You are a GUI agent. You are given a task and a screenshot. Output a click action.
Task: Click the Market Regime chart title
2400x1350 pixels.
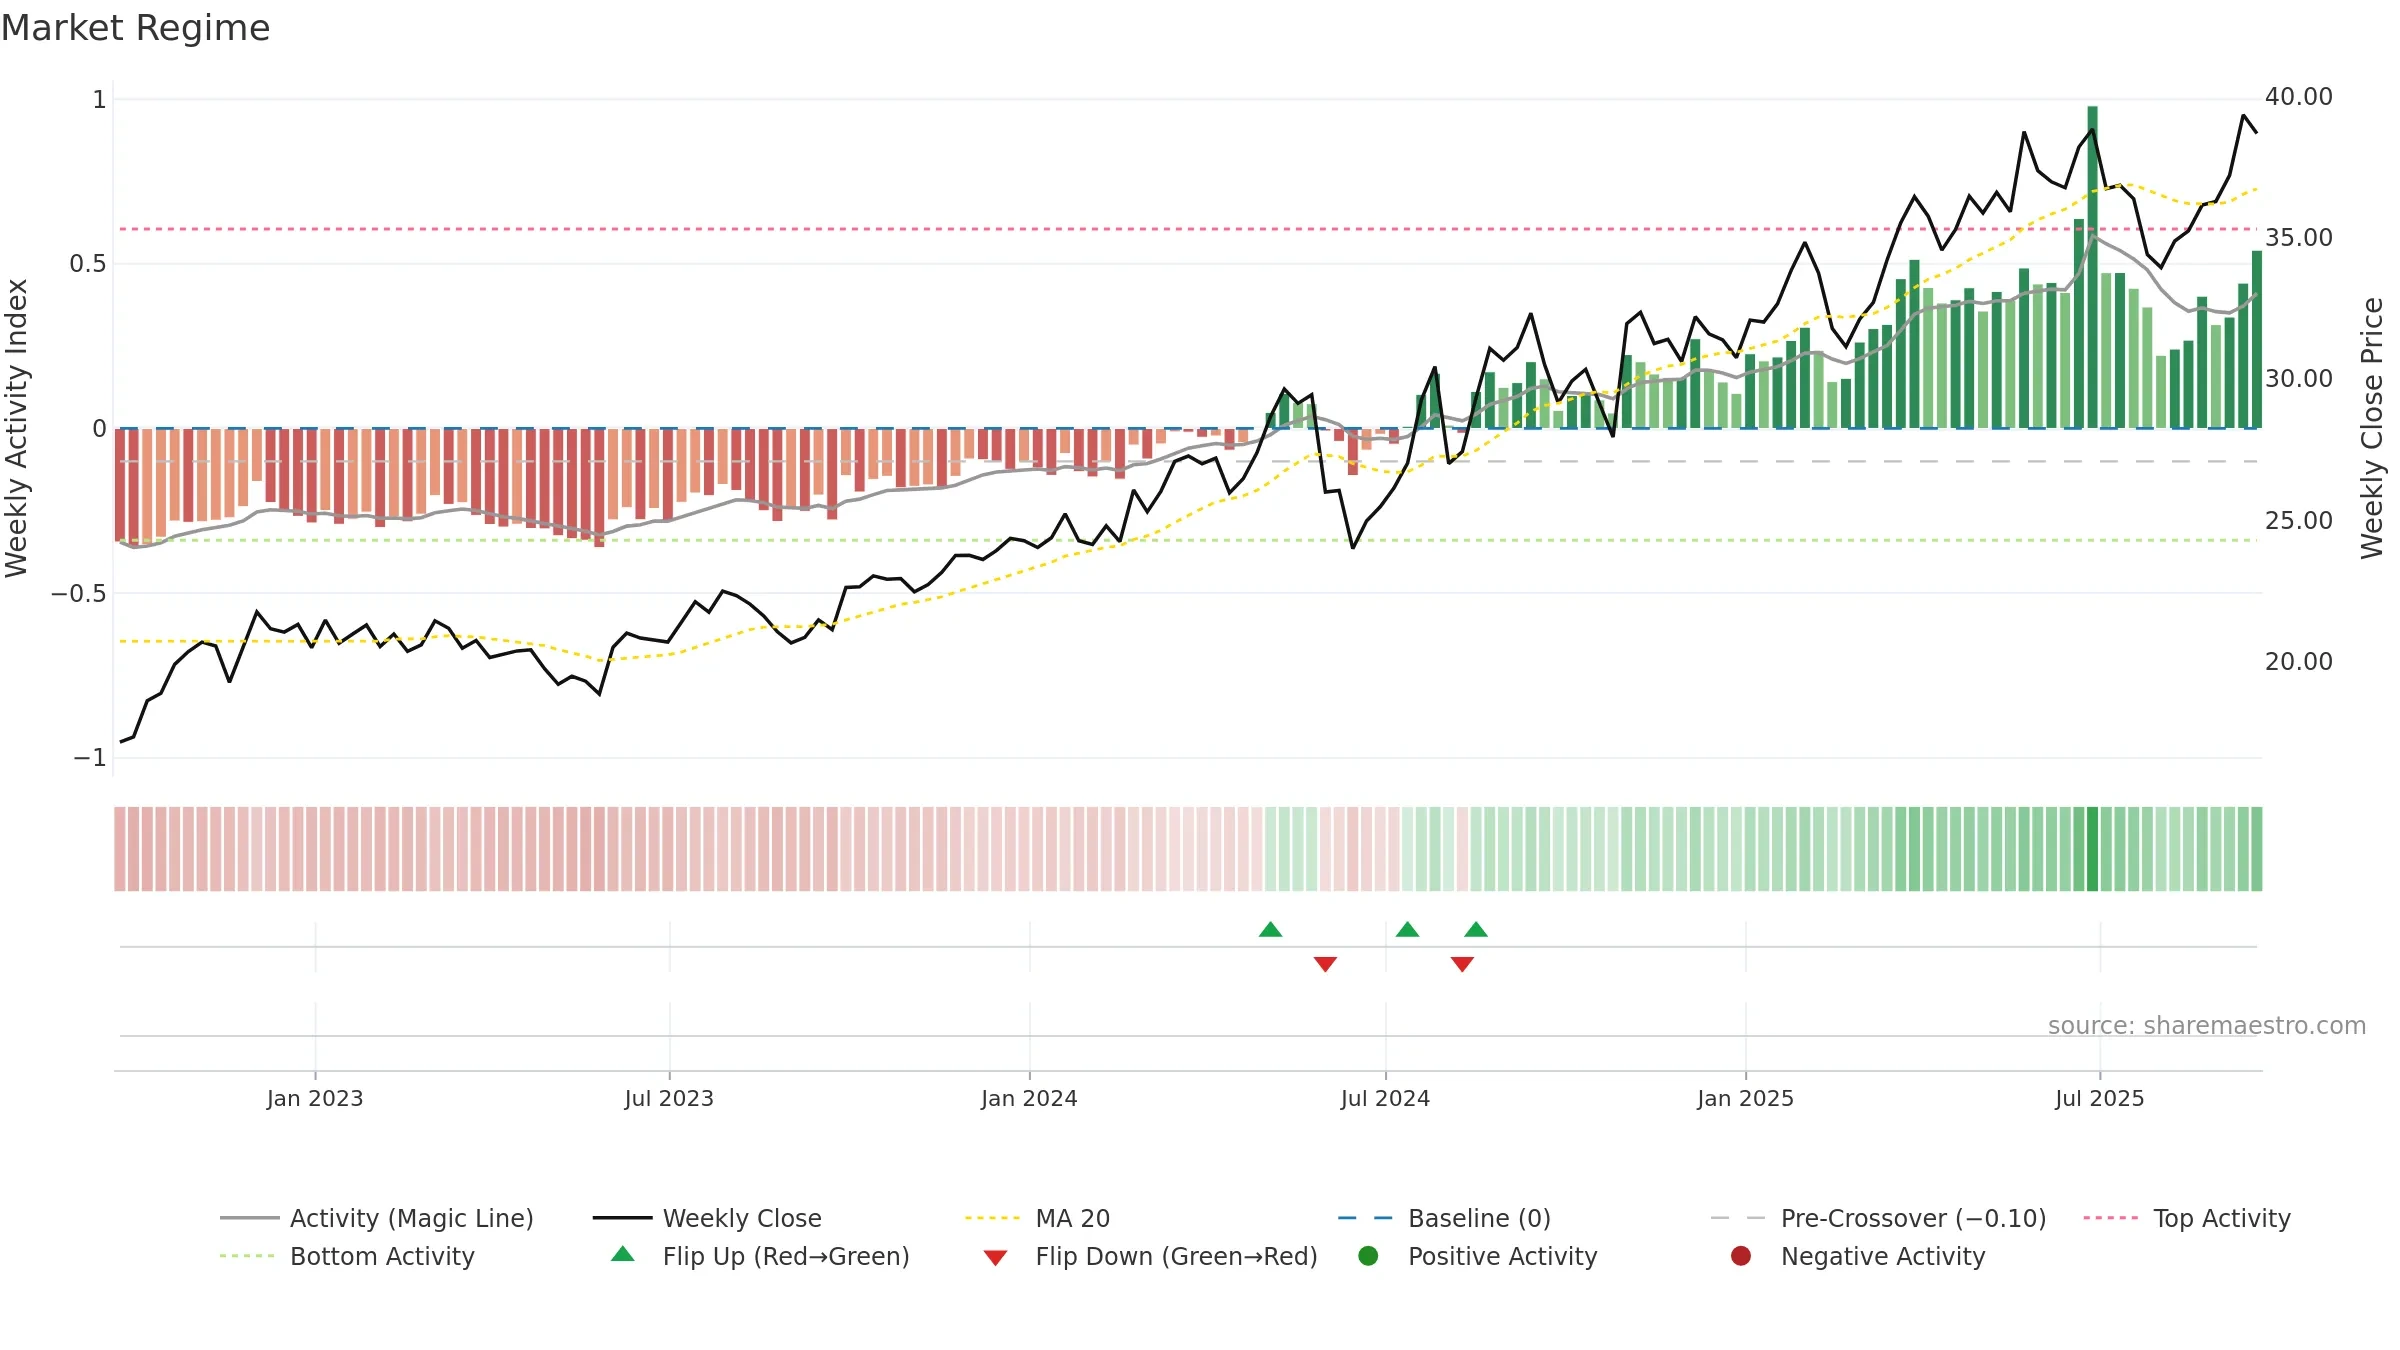point(135,28)
